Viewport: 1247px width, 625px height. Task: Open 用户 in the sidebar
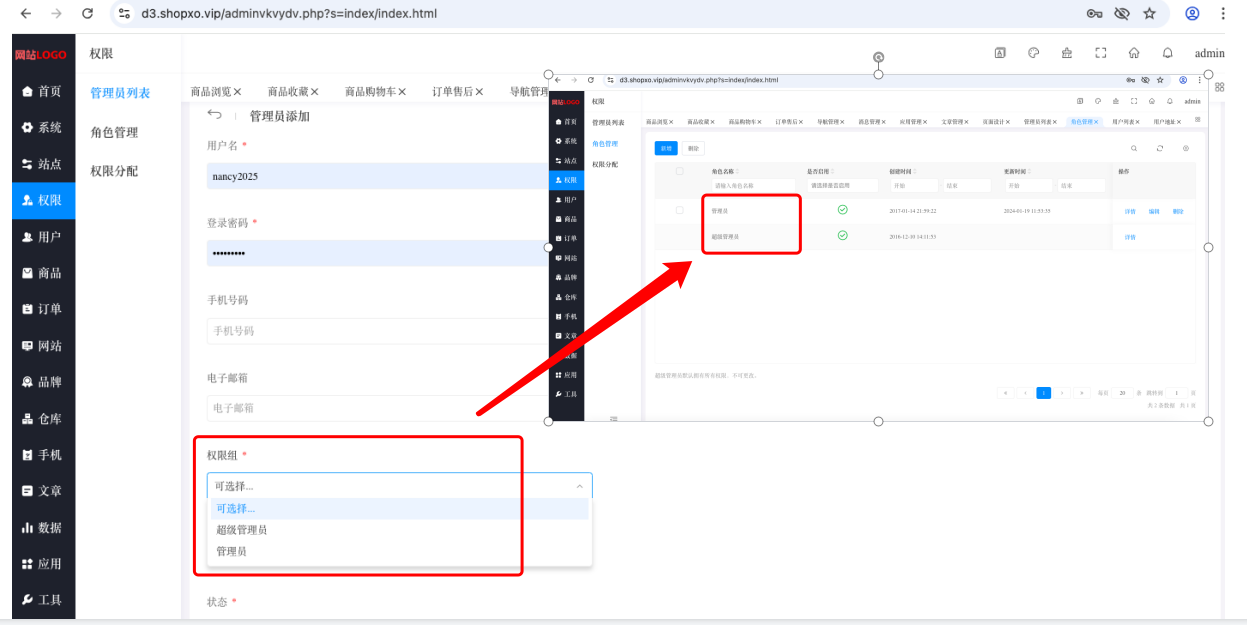point(42,237)
